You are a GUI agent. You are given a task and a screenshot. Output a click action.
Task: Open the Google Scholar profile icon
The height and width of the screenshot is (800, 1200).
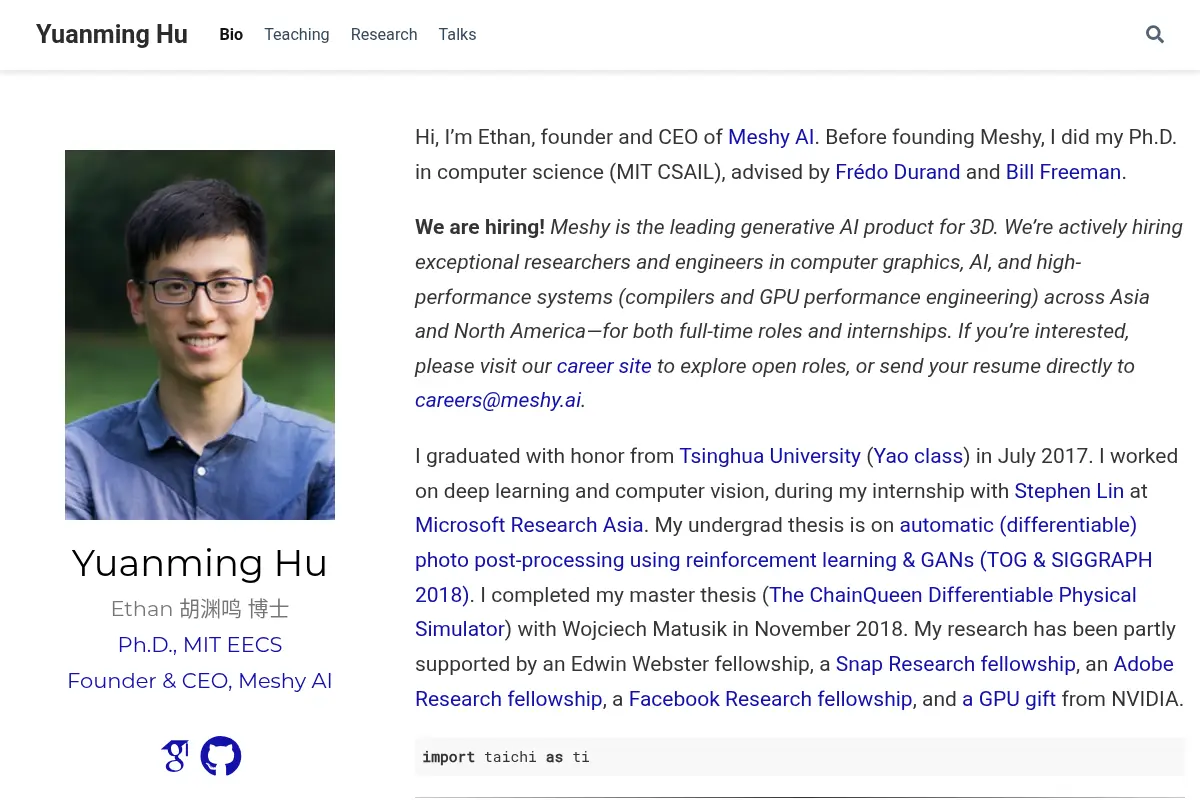tap(175, 756)
